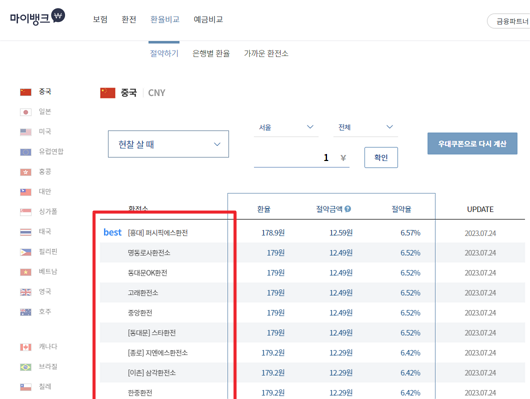The width and height of the screenshot is (530, 399).
Task: Open the 전체 district dropdown
Action: pos(365,127)
